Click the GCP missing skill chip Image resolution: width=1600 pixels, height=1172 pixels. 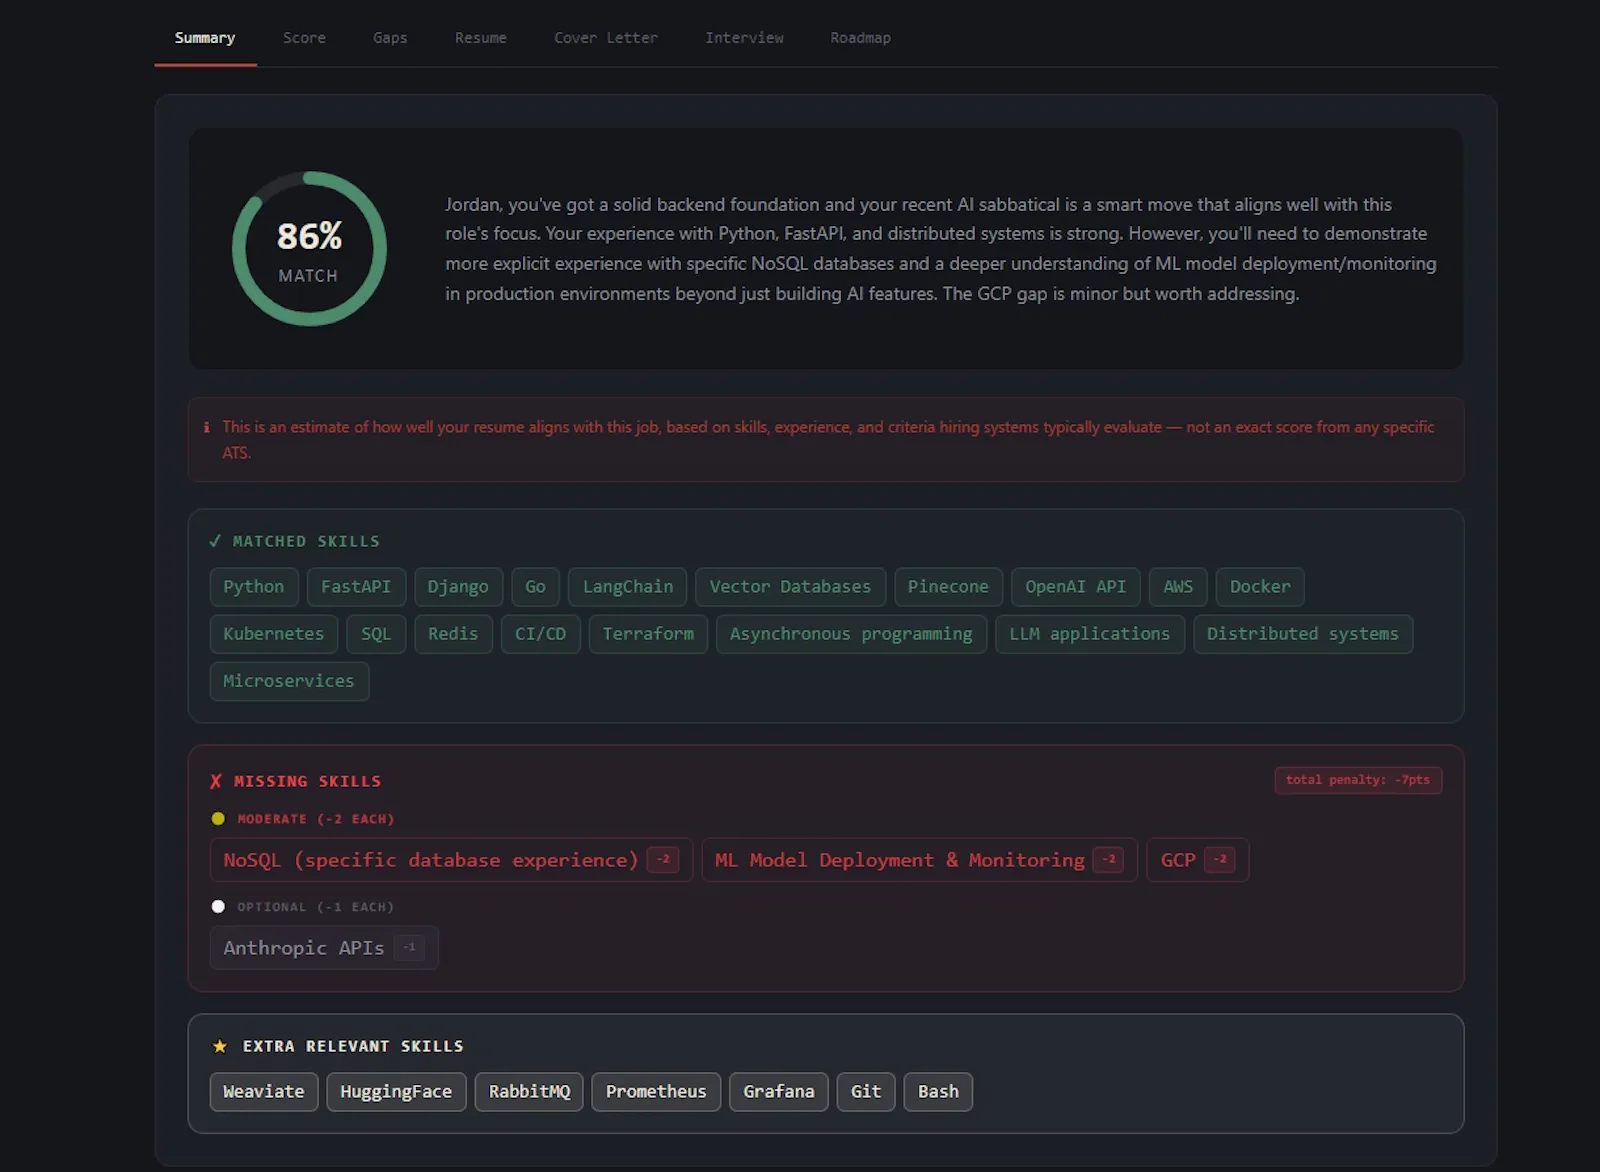(x=1197, y=860)
